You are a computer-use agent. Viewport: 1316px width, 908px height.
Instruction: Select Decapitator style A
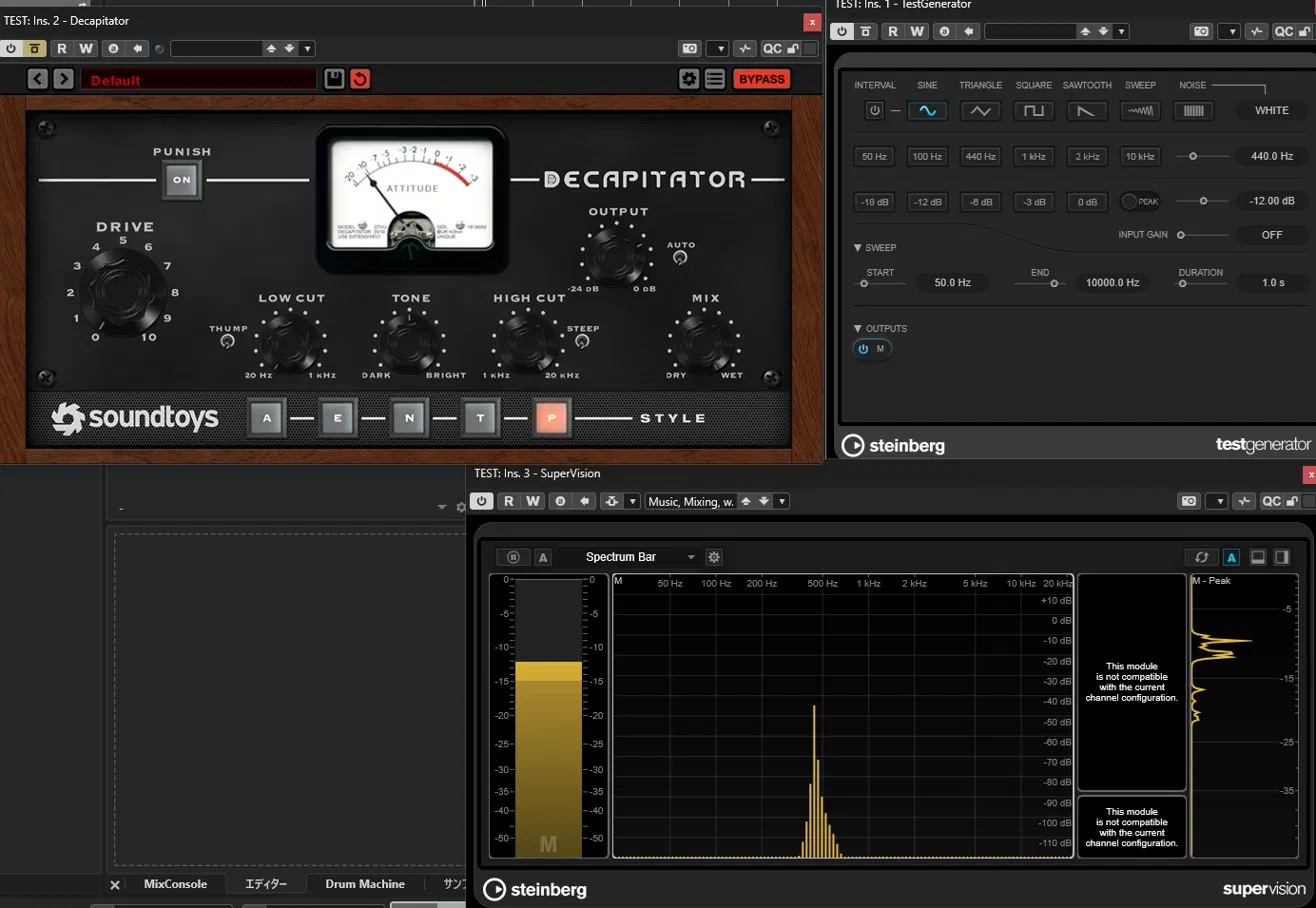(266, 418)
